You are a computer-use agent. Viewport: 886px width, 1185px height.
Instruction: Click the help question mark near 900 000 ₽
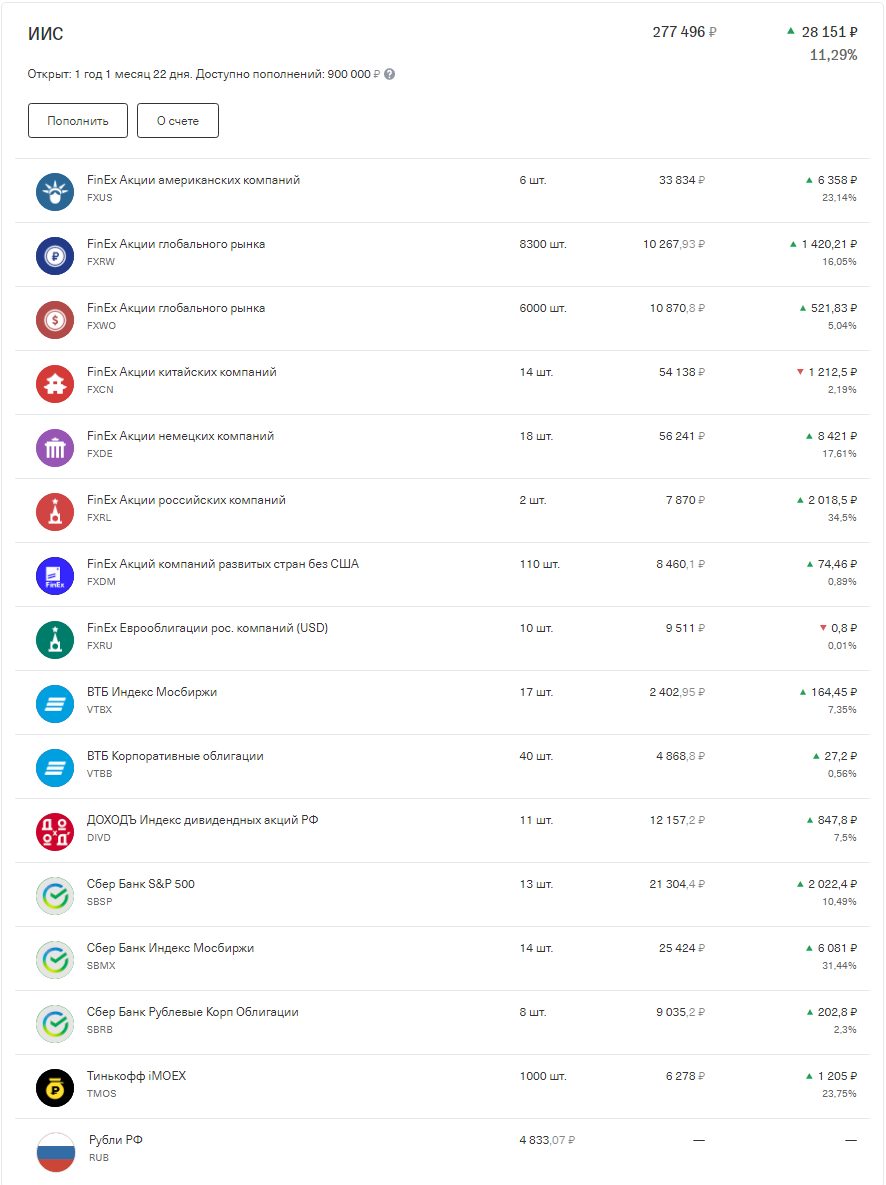pyautogui.click(x=389, y=74)
